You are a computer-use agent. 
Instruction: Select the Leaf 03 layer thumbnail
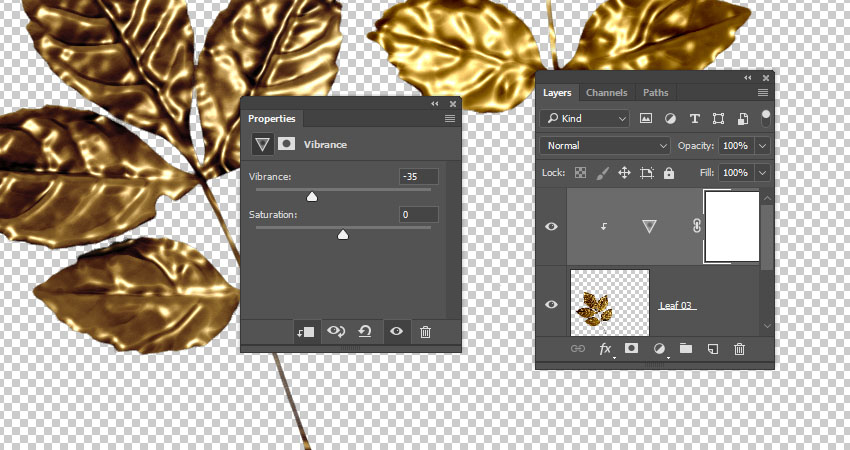pyautogui.click(x=610, y=303)
